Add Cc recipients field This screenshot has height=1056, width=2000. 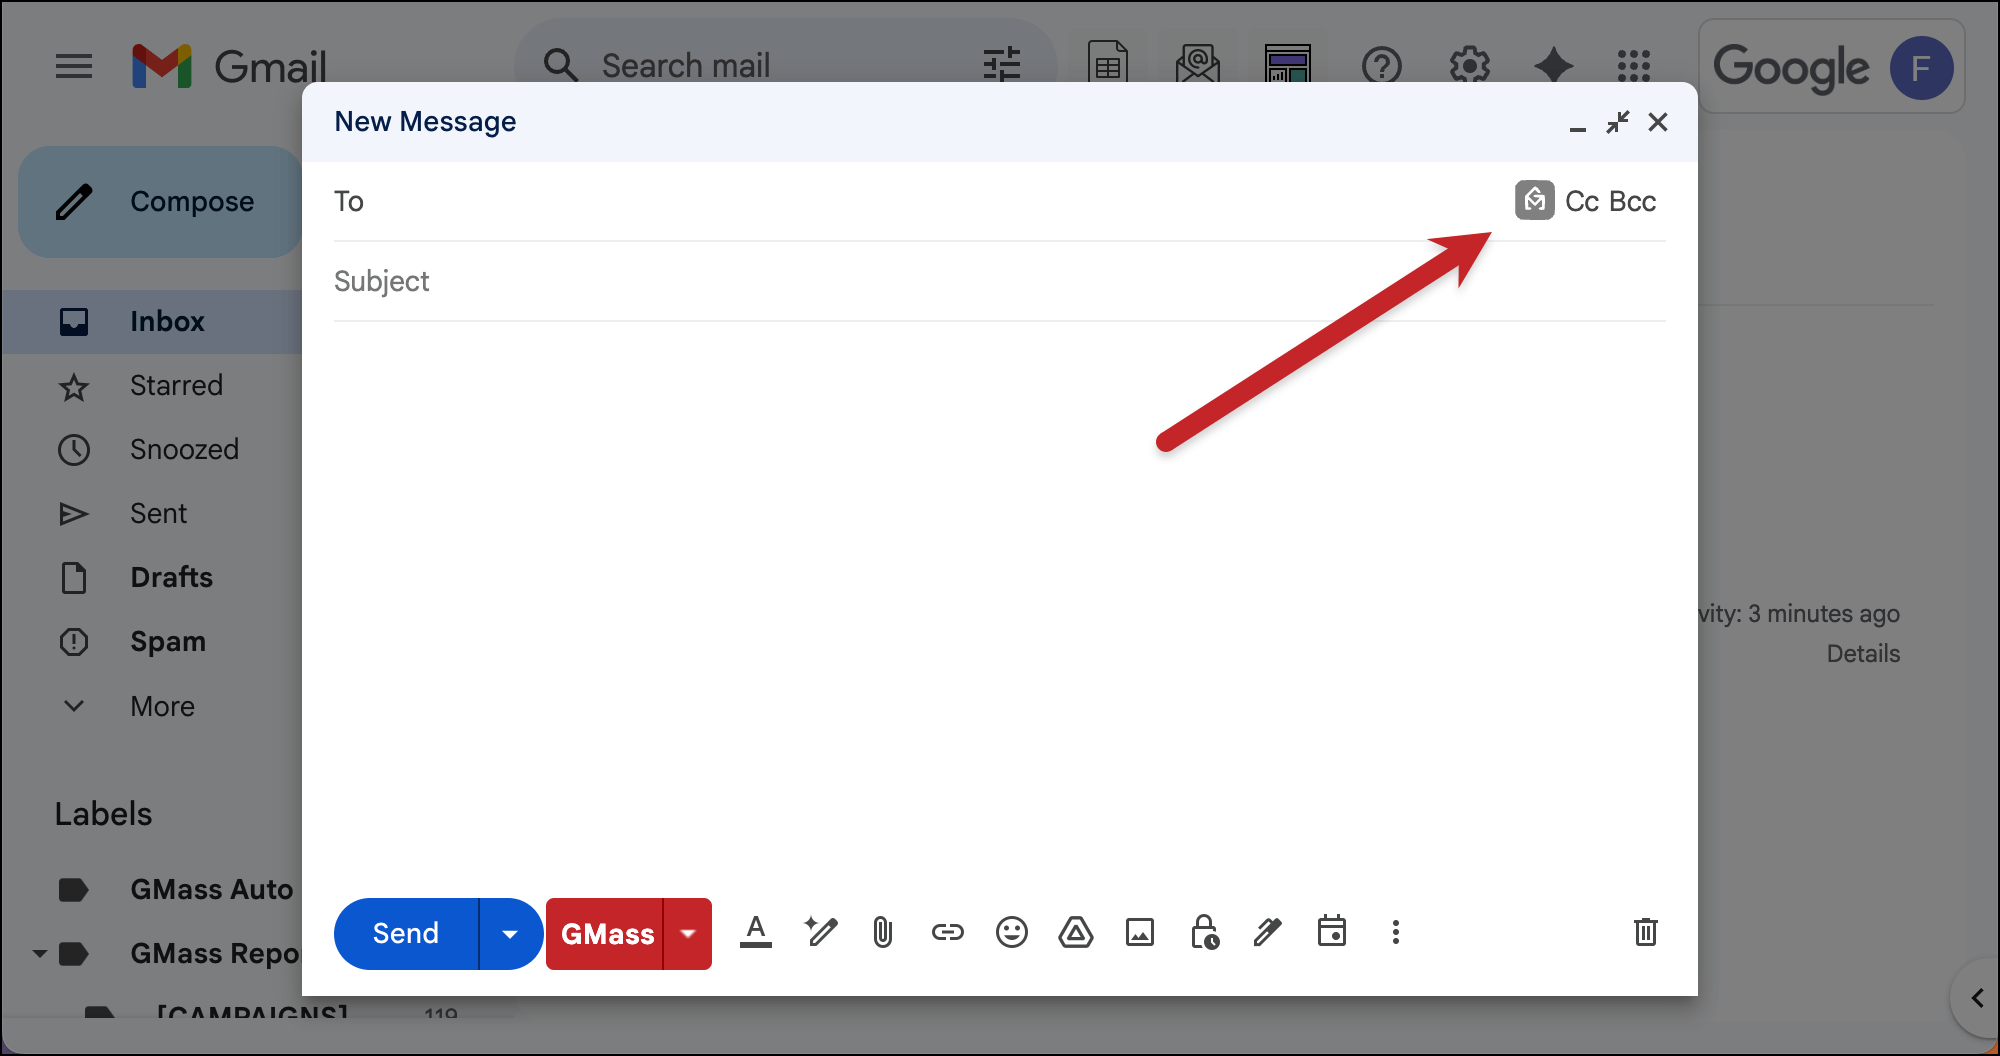point(1581,202)
